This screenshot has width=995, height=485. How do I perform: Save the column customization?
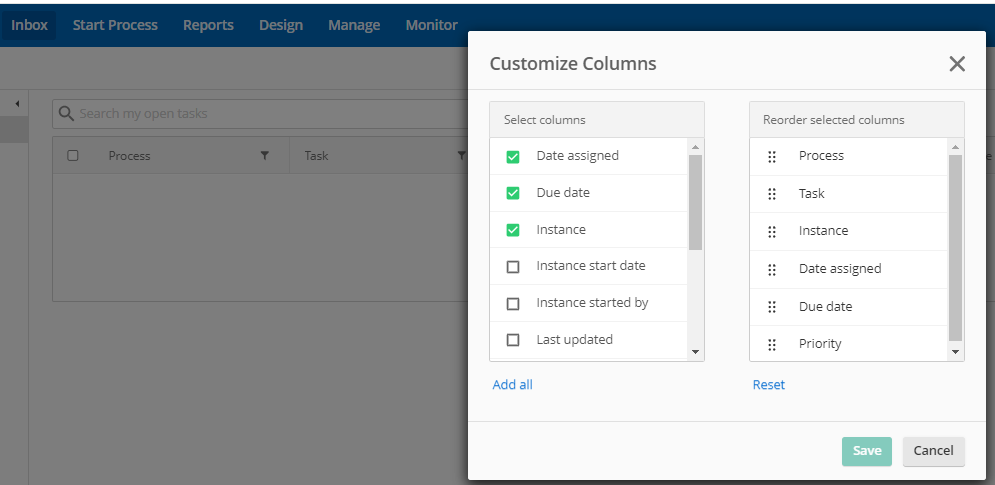coord(867,451)
